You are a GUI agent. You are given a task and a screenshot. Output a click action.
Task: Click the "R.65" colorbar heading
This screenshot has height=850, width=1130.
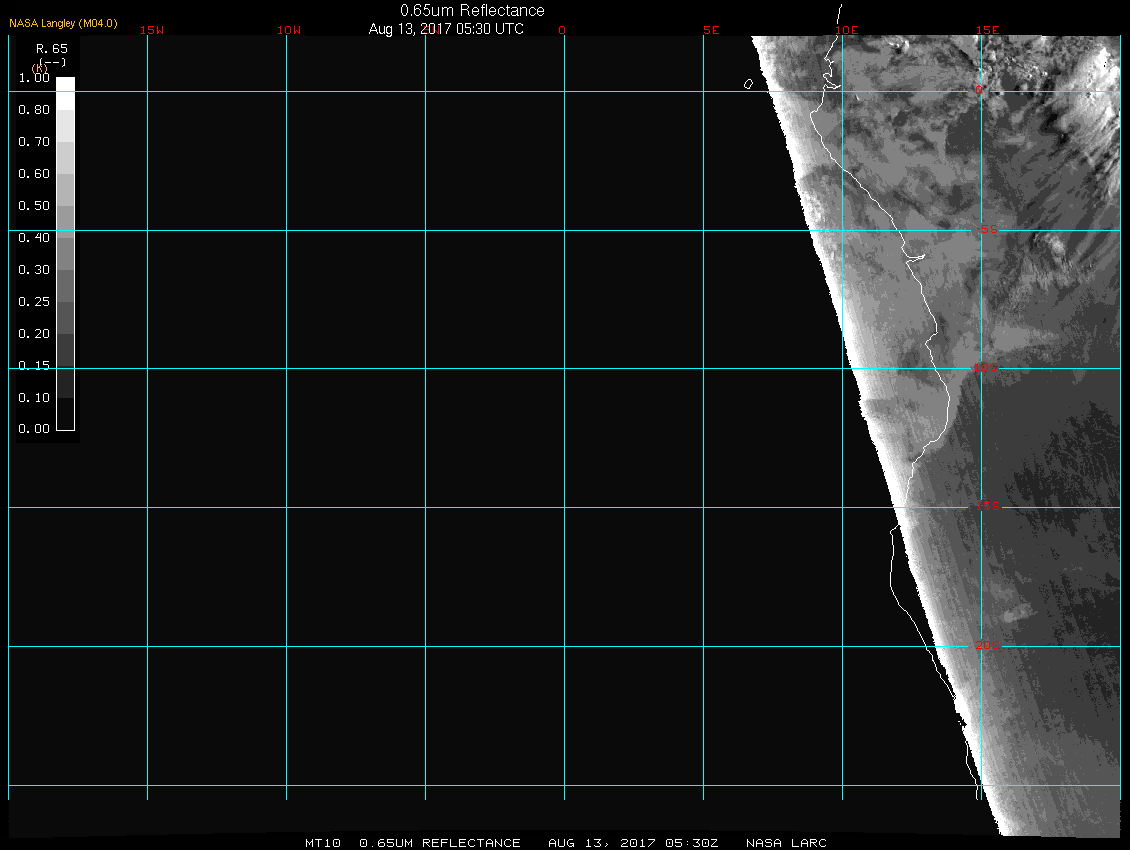click(51, 48)
